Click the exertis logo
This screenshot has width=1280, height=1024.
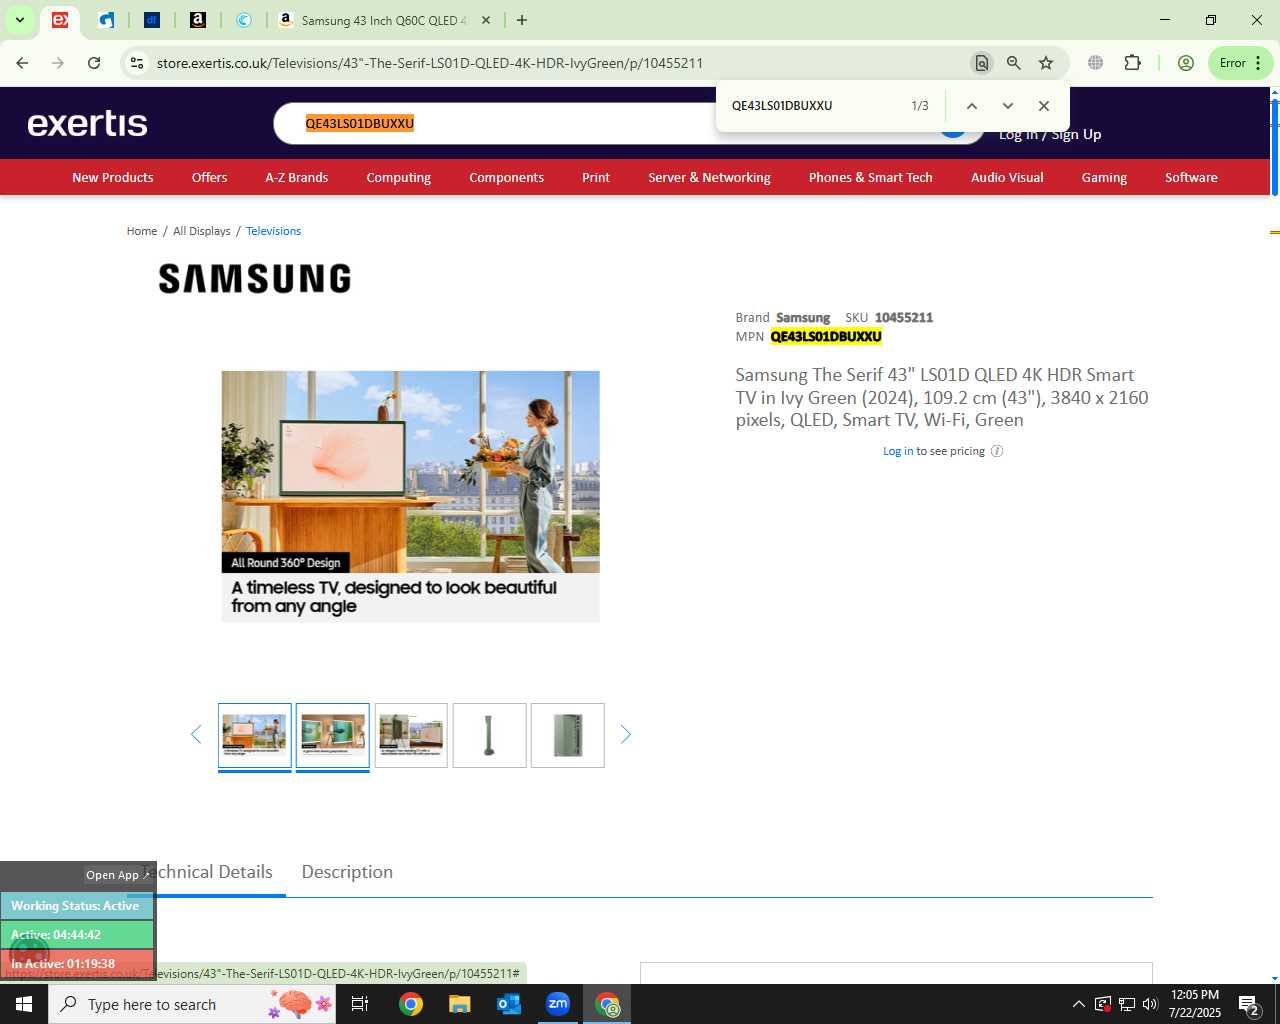(88, 124)
